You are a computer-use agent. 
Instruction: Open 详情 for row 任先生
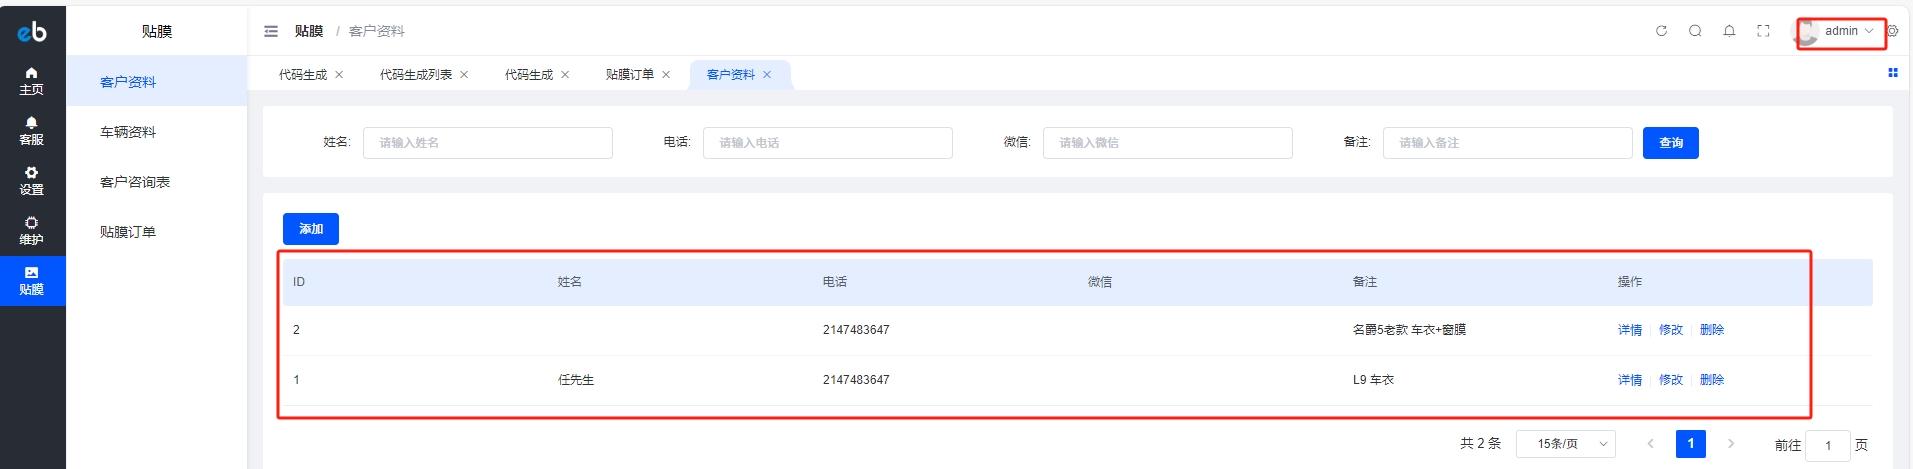(x=1630, y=380)
